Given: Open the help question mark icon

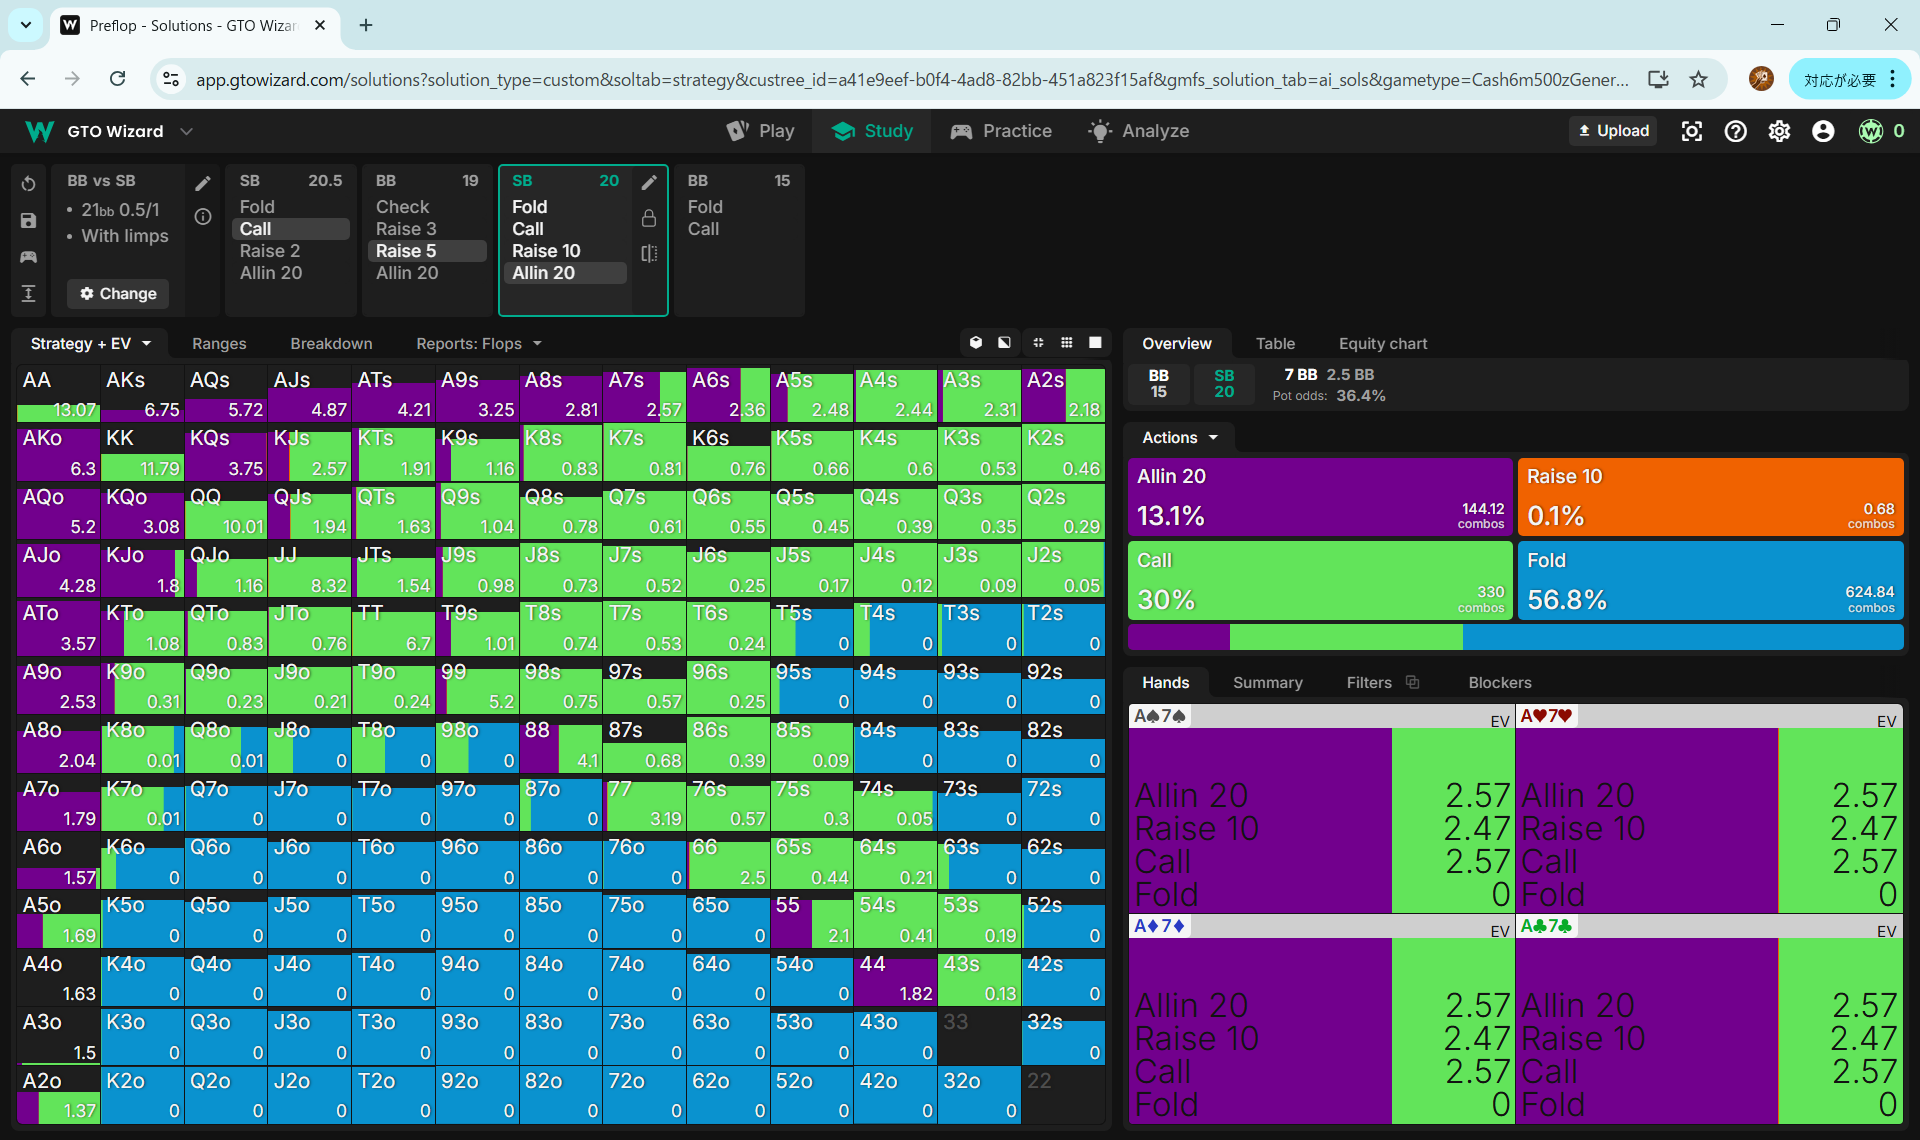Looking at the screenshot, I should point(1735,131).
